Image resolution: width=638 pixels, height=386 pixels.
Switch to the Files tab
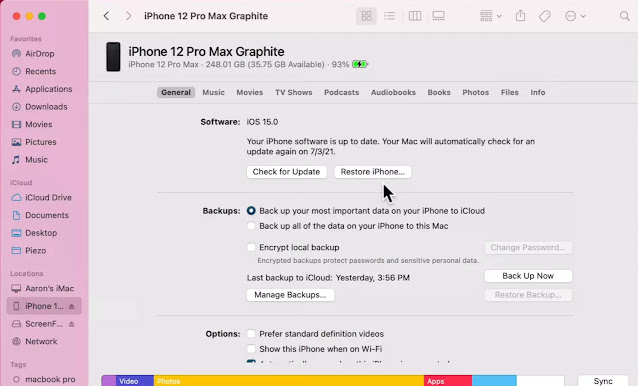509,92
